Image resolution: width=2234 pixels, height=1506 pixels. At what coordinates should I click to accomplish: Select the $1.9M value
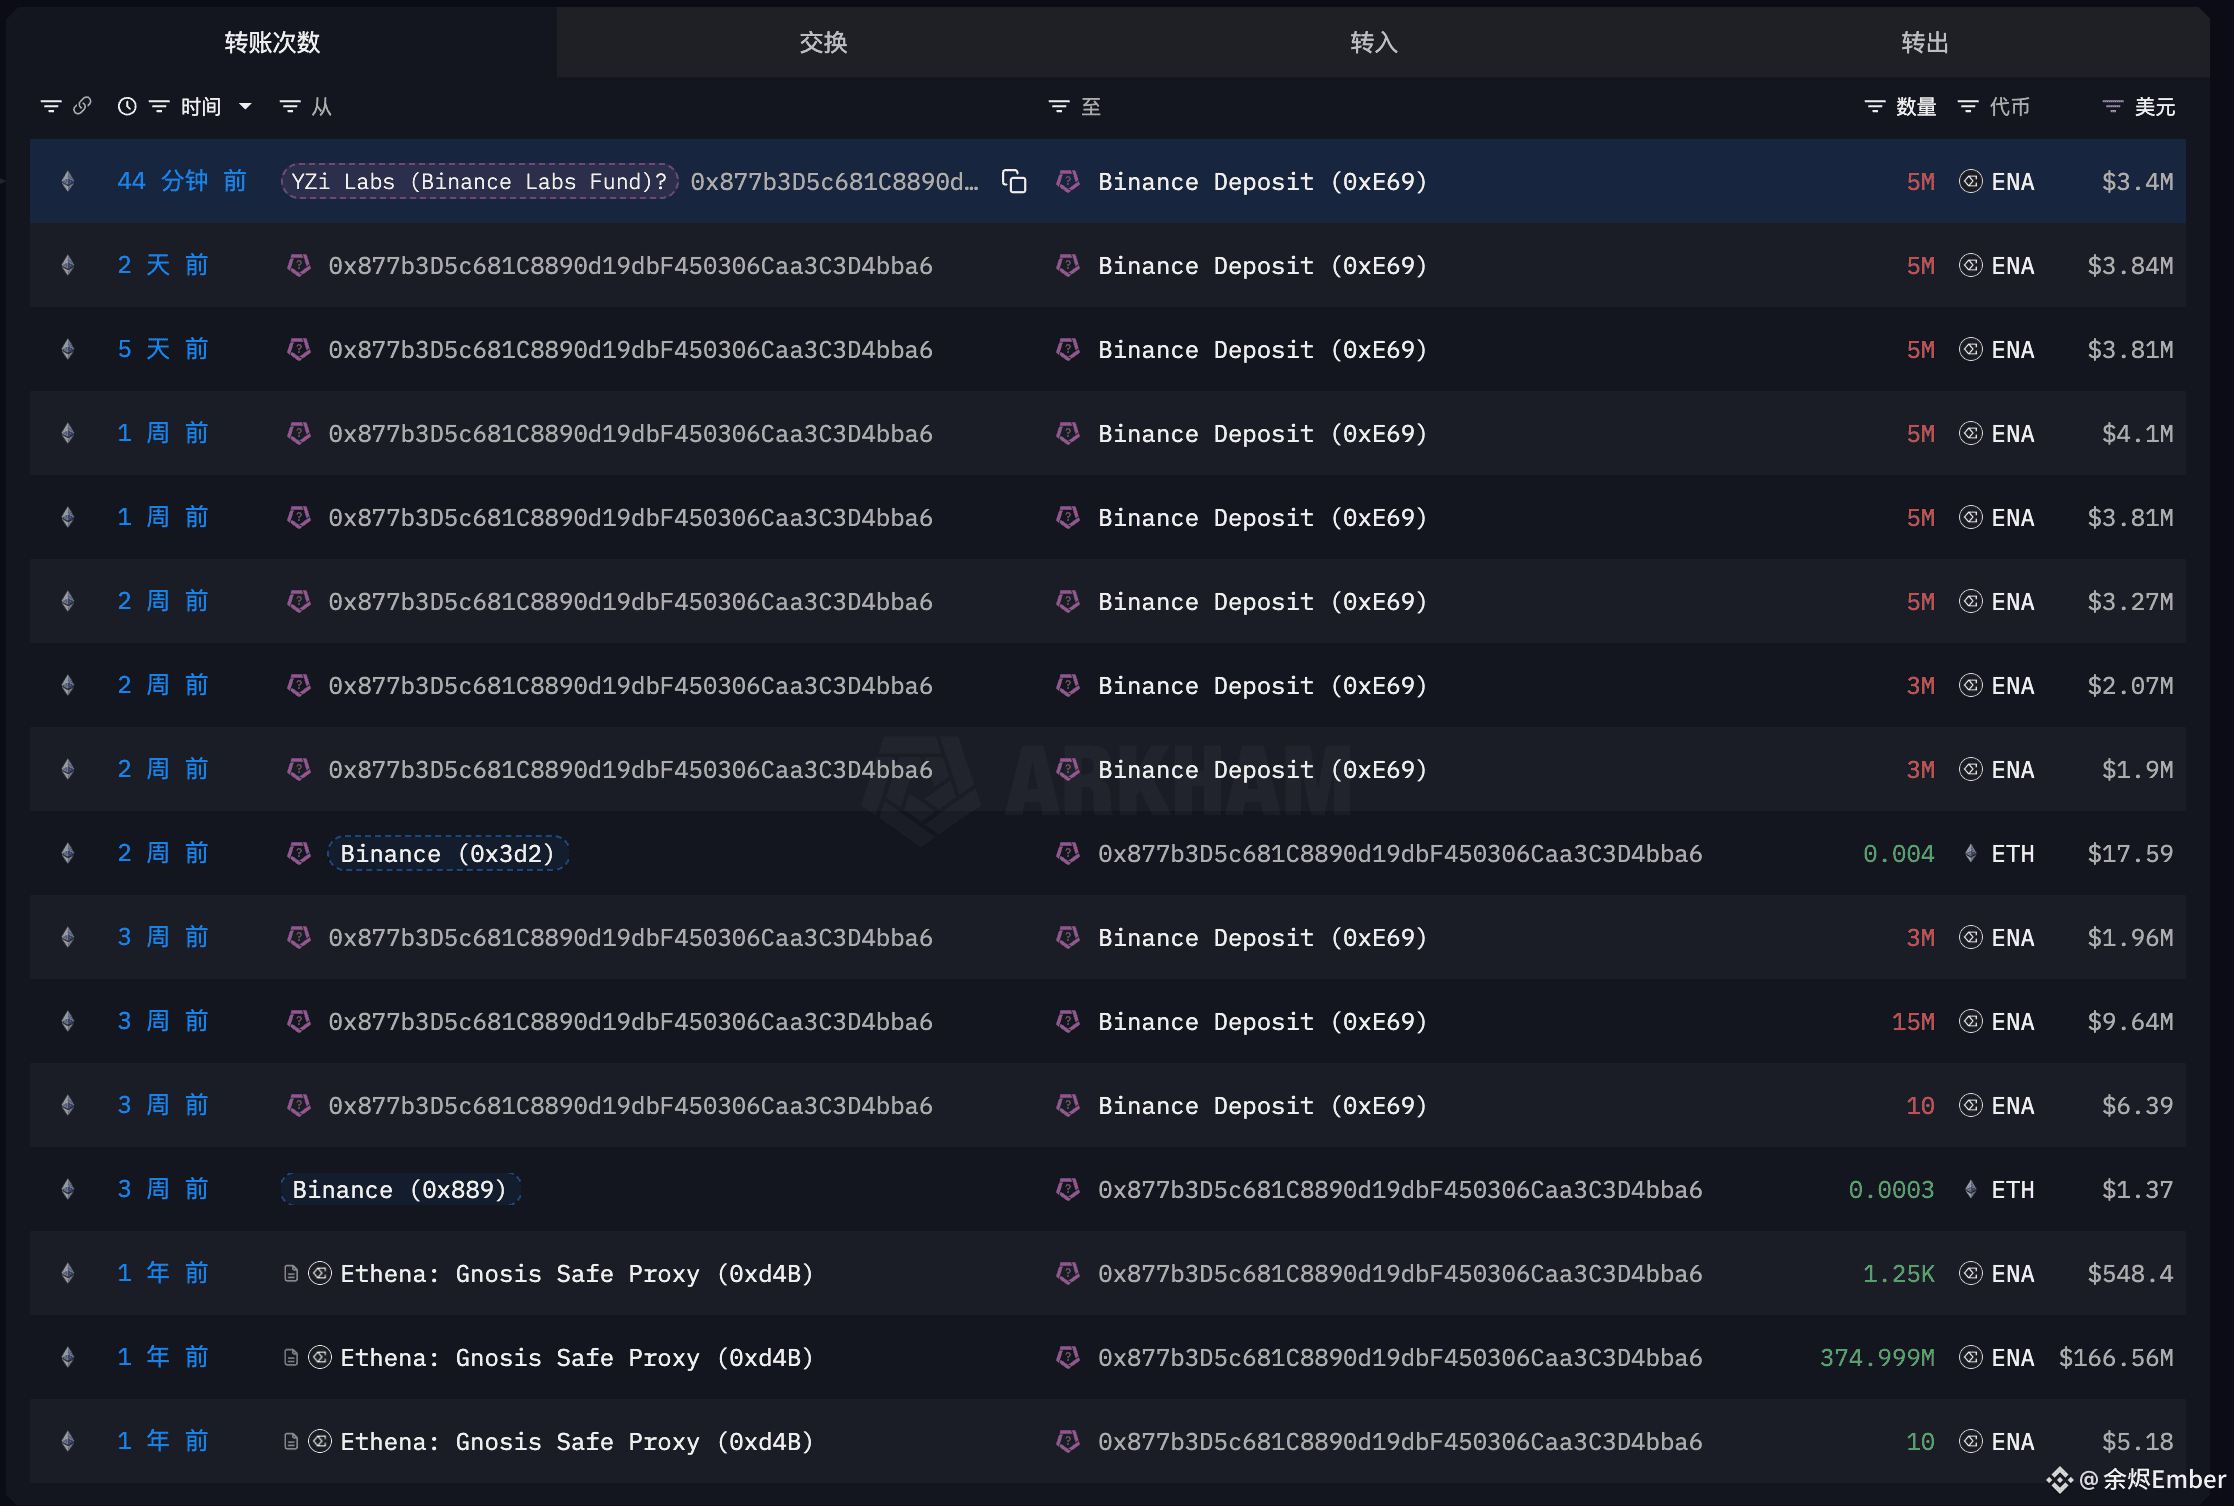click(2138, 769)
